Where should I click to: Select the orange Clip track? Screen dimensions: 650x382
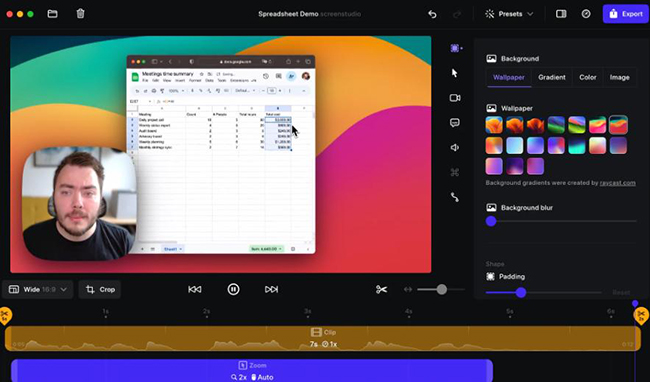[323, 338]
